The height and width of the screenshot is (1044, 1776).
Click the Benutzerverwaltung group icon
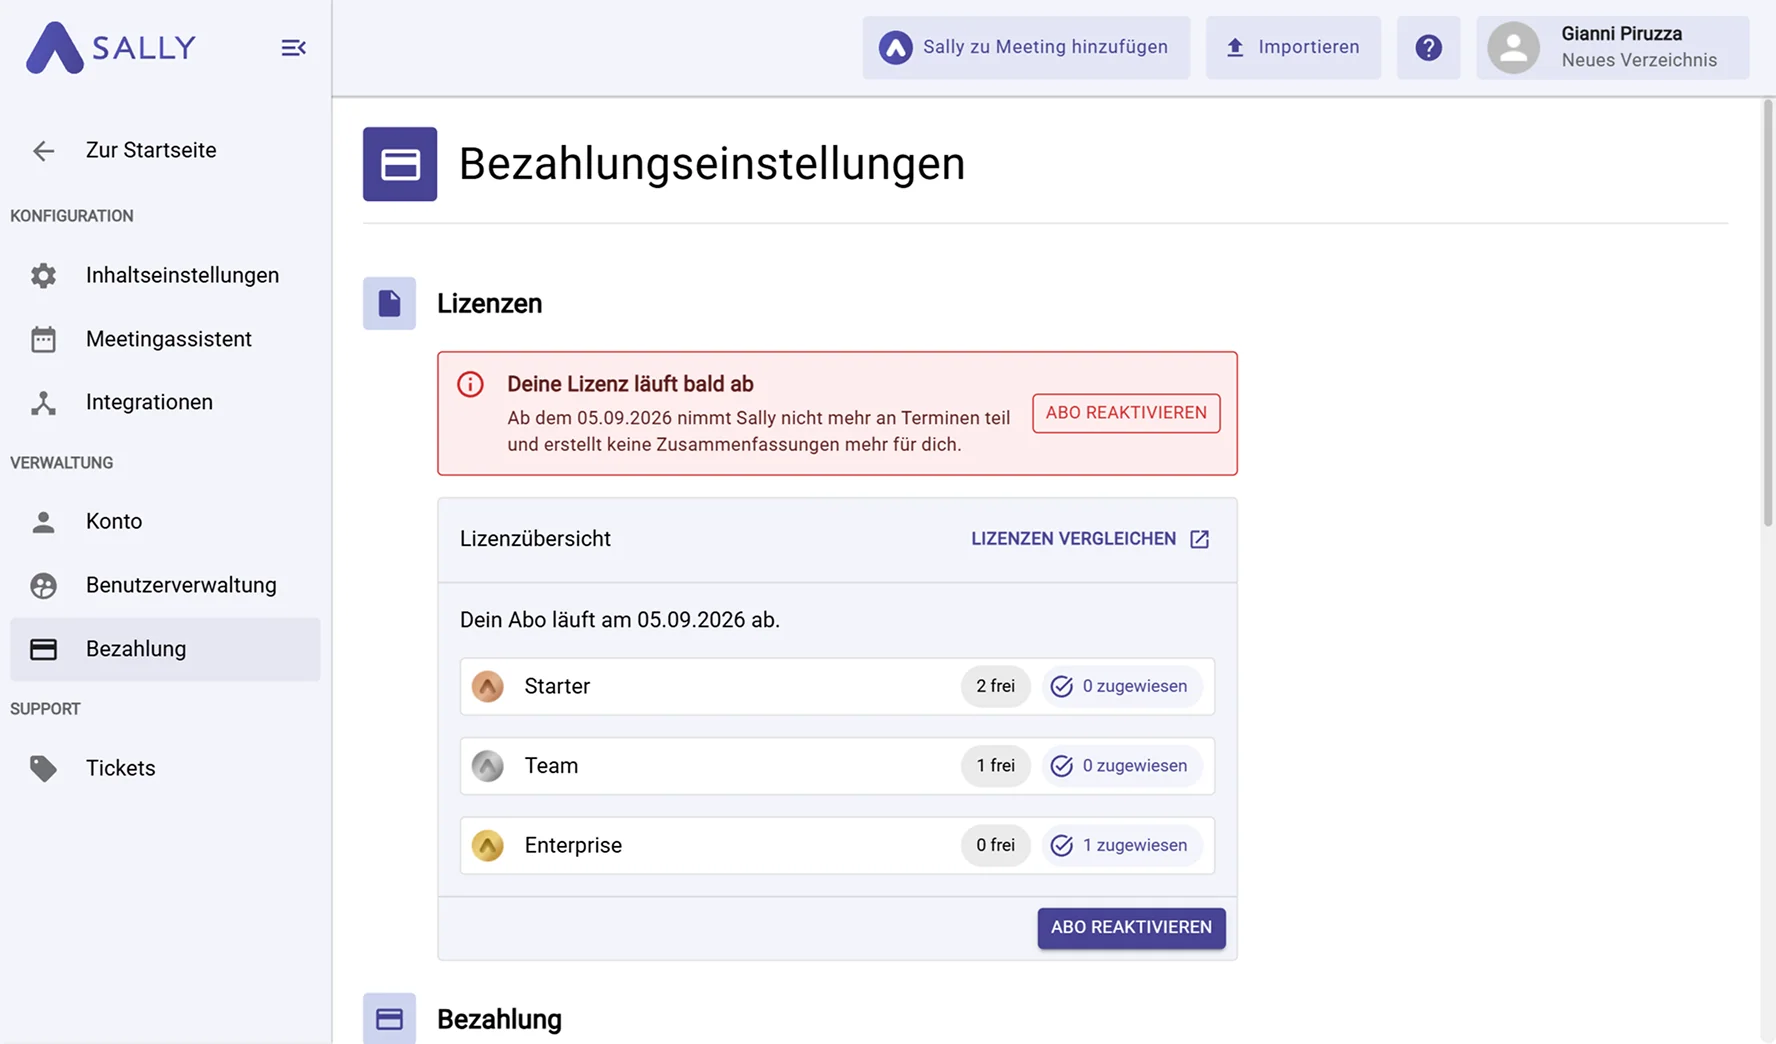[43, 585]
